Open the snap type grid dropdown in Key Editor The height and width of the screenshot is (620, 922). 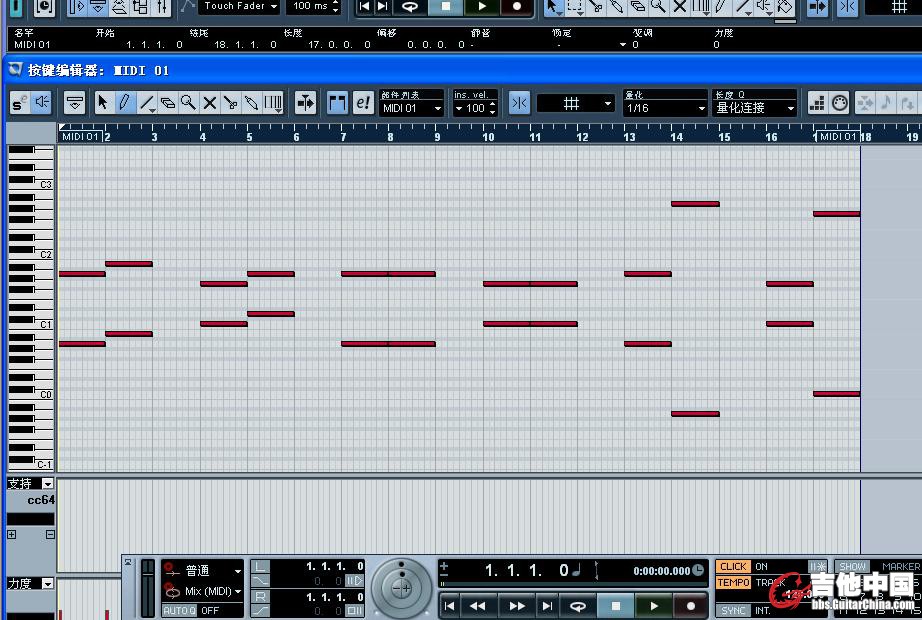click(x=576, y=104)
